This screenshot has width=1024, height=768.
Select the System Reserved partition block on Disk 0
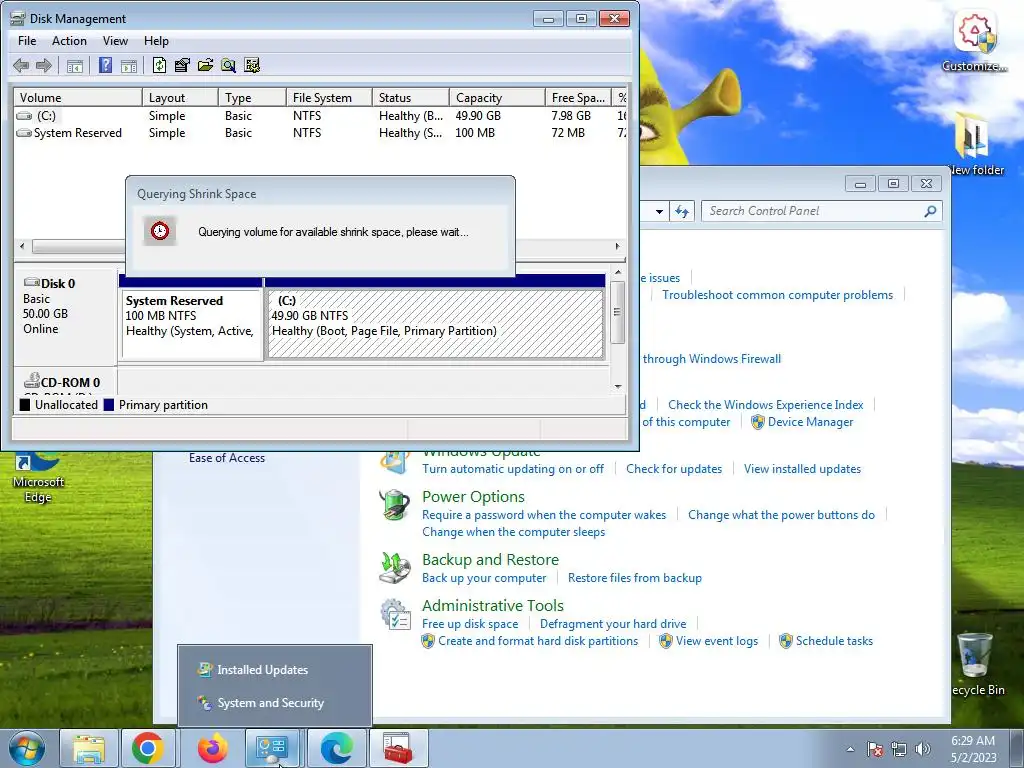tap(192, 324)
